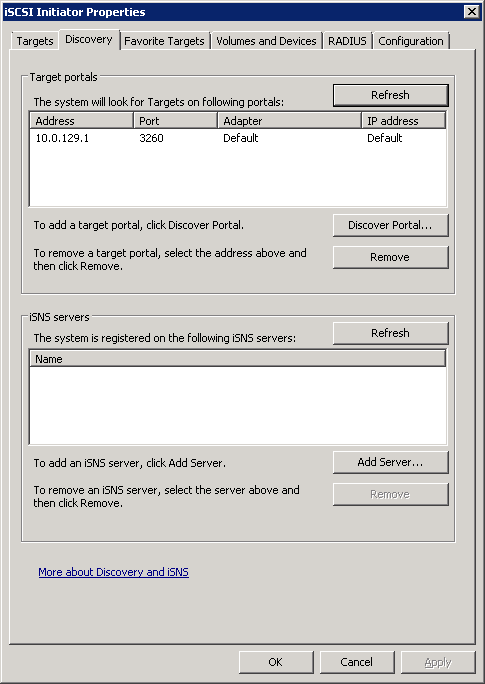This screenshot has width=485, height=684.
Task: Confirm the dialog with OK
Action: [276, 662]
